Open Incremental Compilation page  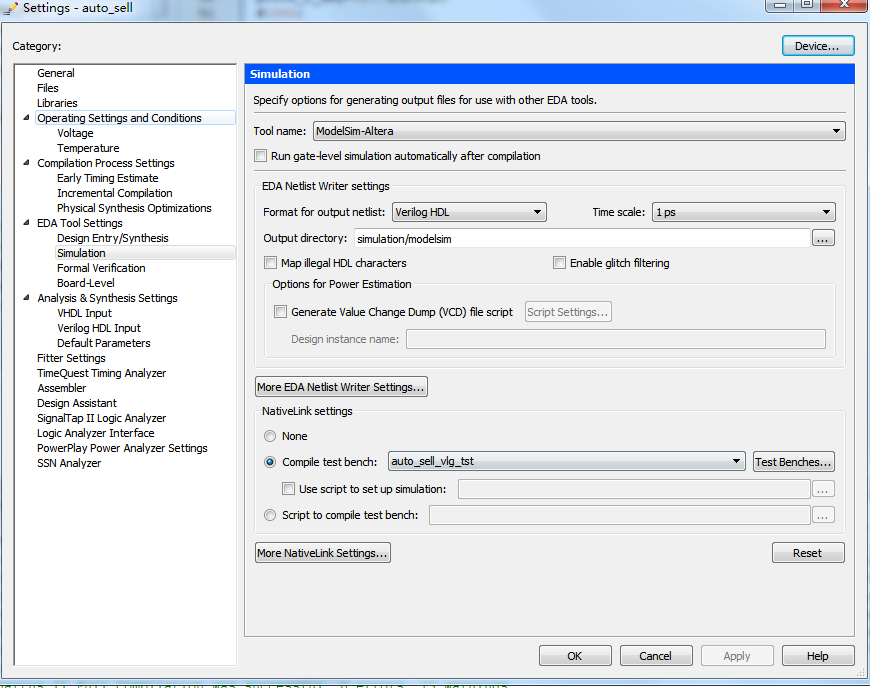coord(115,193)
